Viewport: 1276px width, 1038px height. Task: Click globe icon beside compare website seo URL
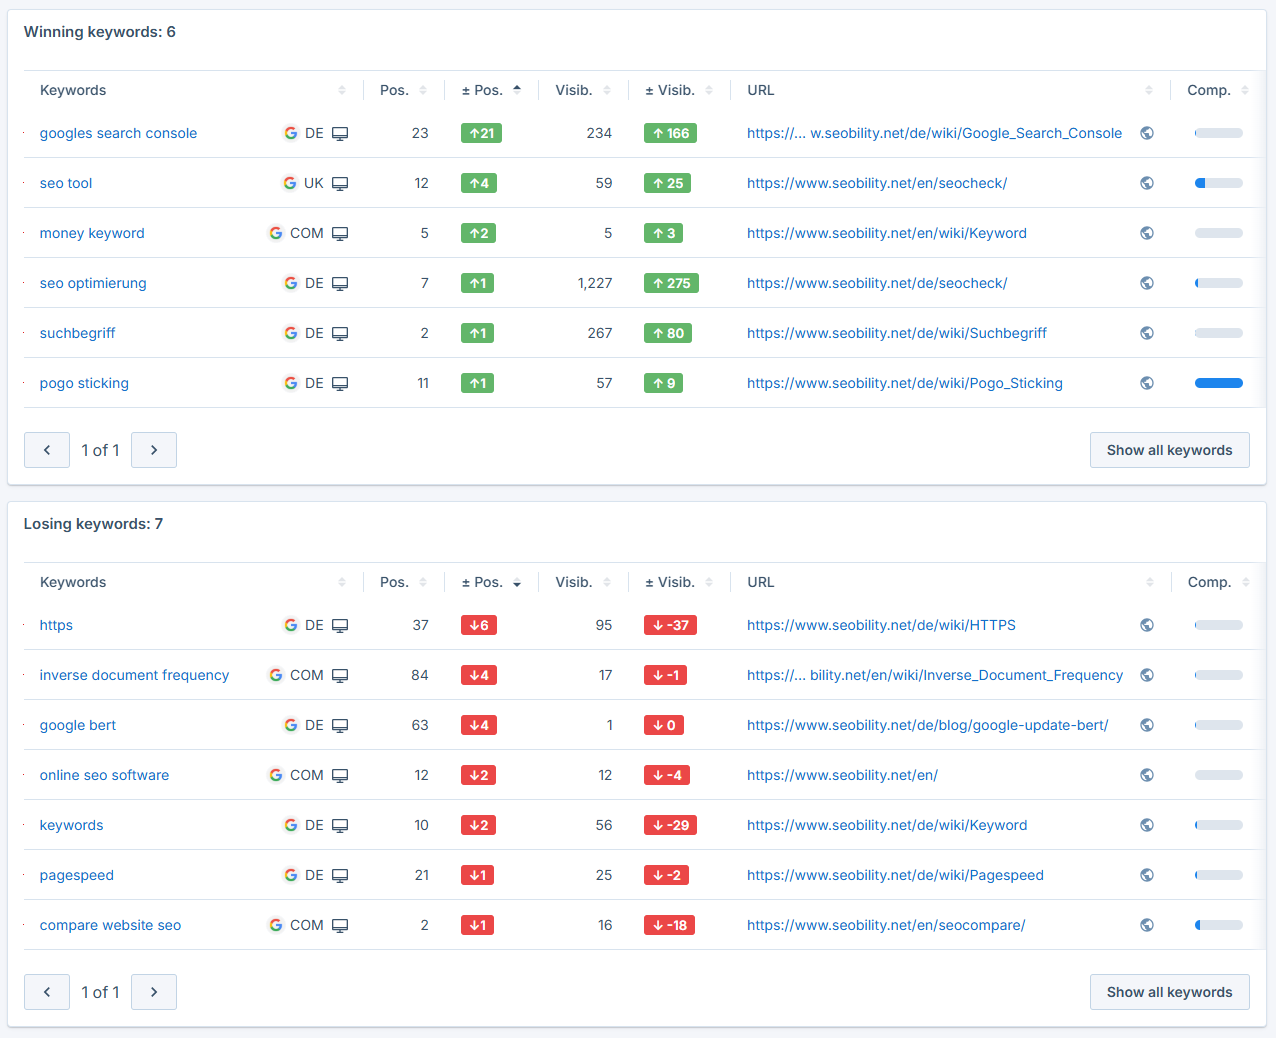coord(1147,925)
